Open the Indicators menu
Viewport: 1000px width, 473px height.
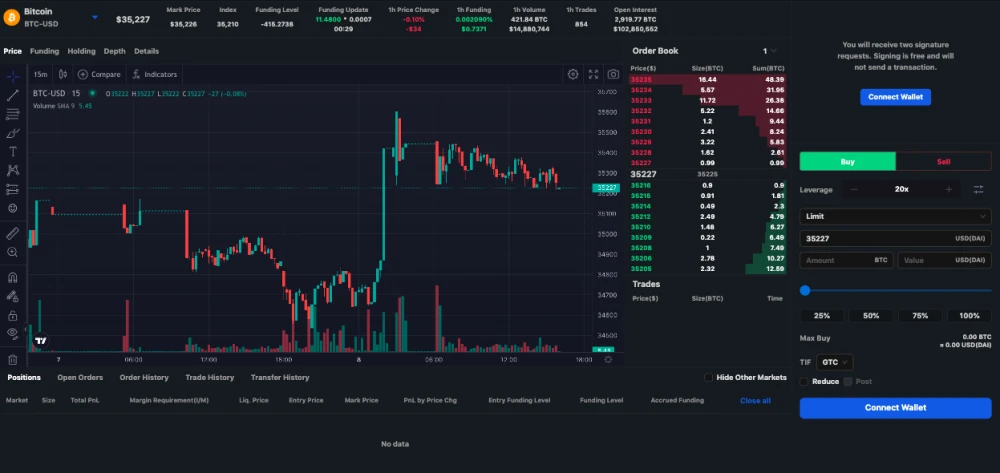154,75
